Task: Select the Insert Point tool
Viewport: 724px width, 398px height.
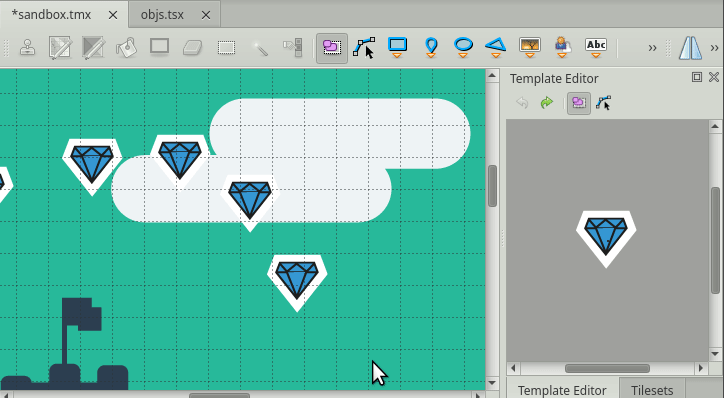Action: click(x=431, y=48)
